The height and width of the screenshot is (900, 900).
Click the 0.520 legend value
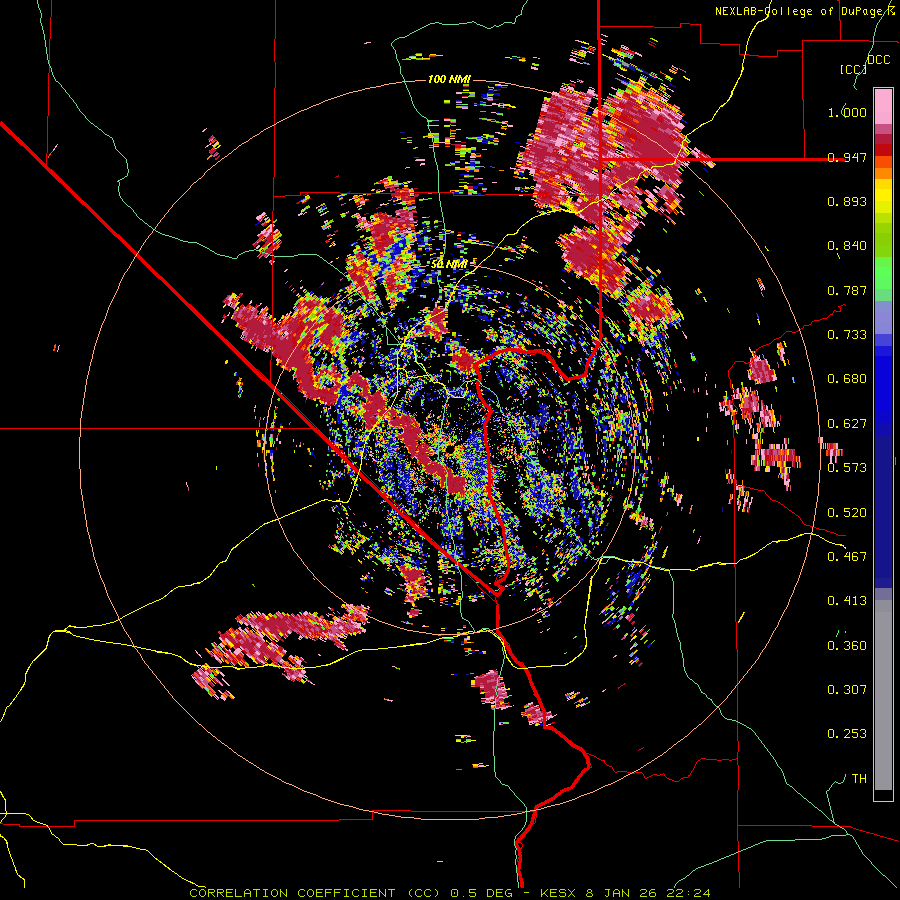click(847, 513)
